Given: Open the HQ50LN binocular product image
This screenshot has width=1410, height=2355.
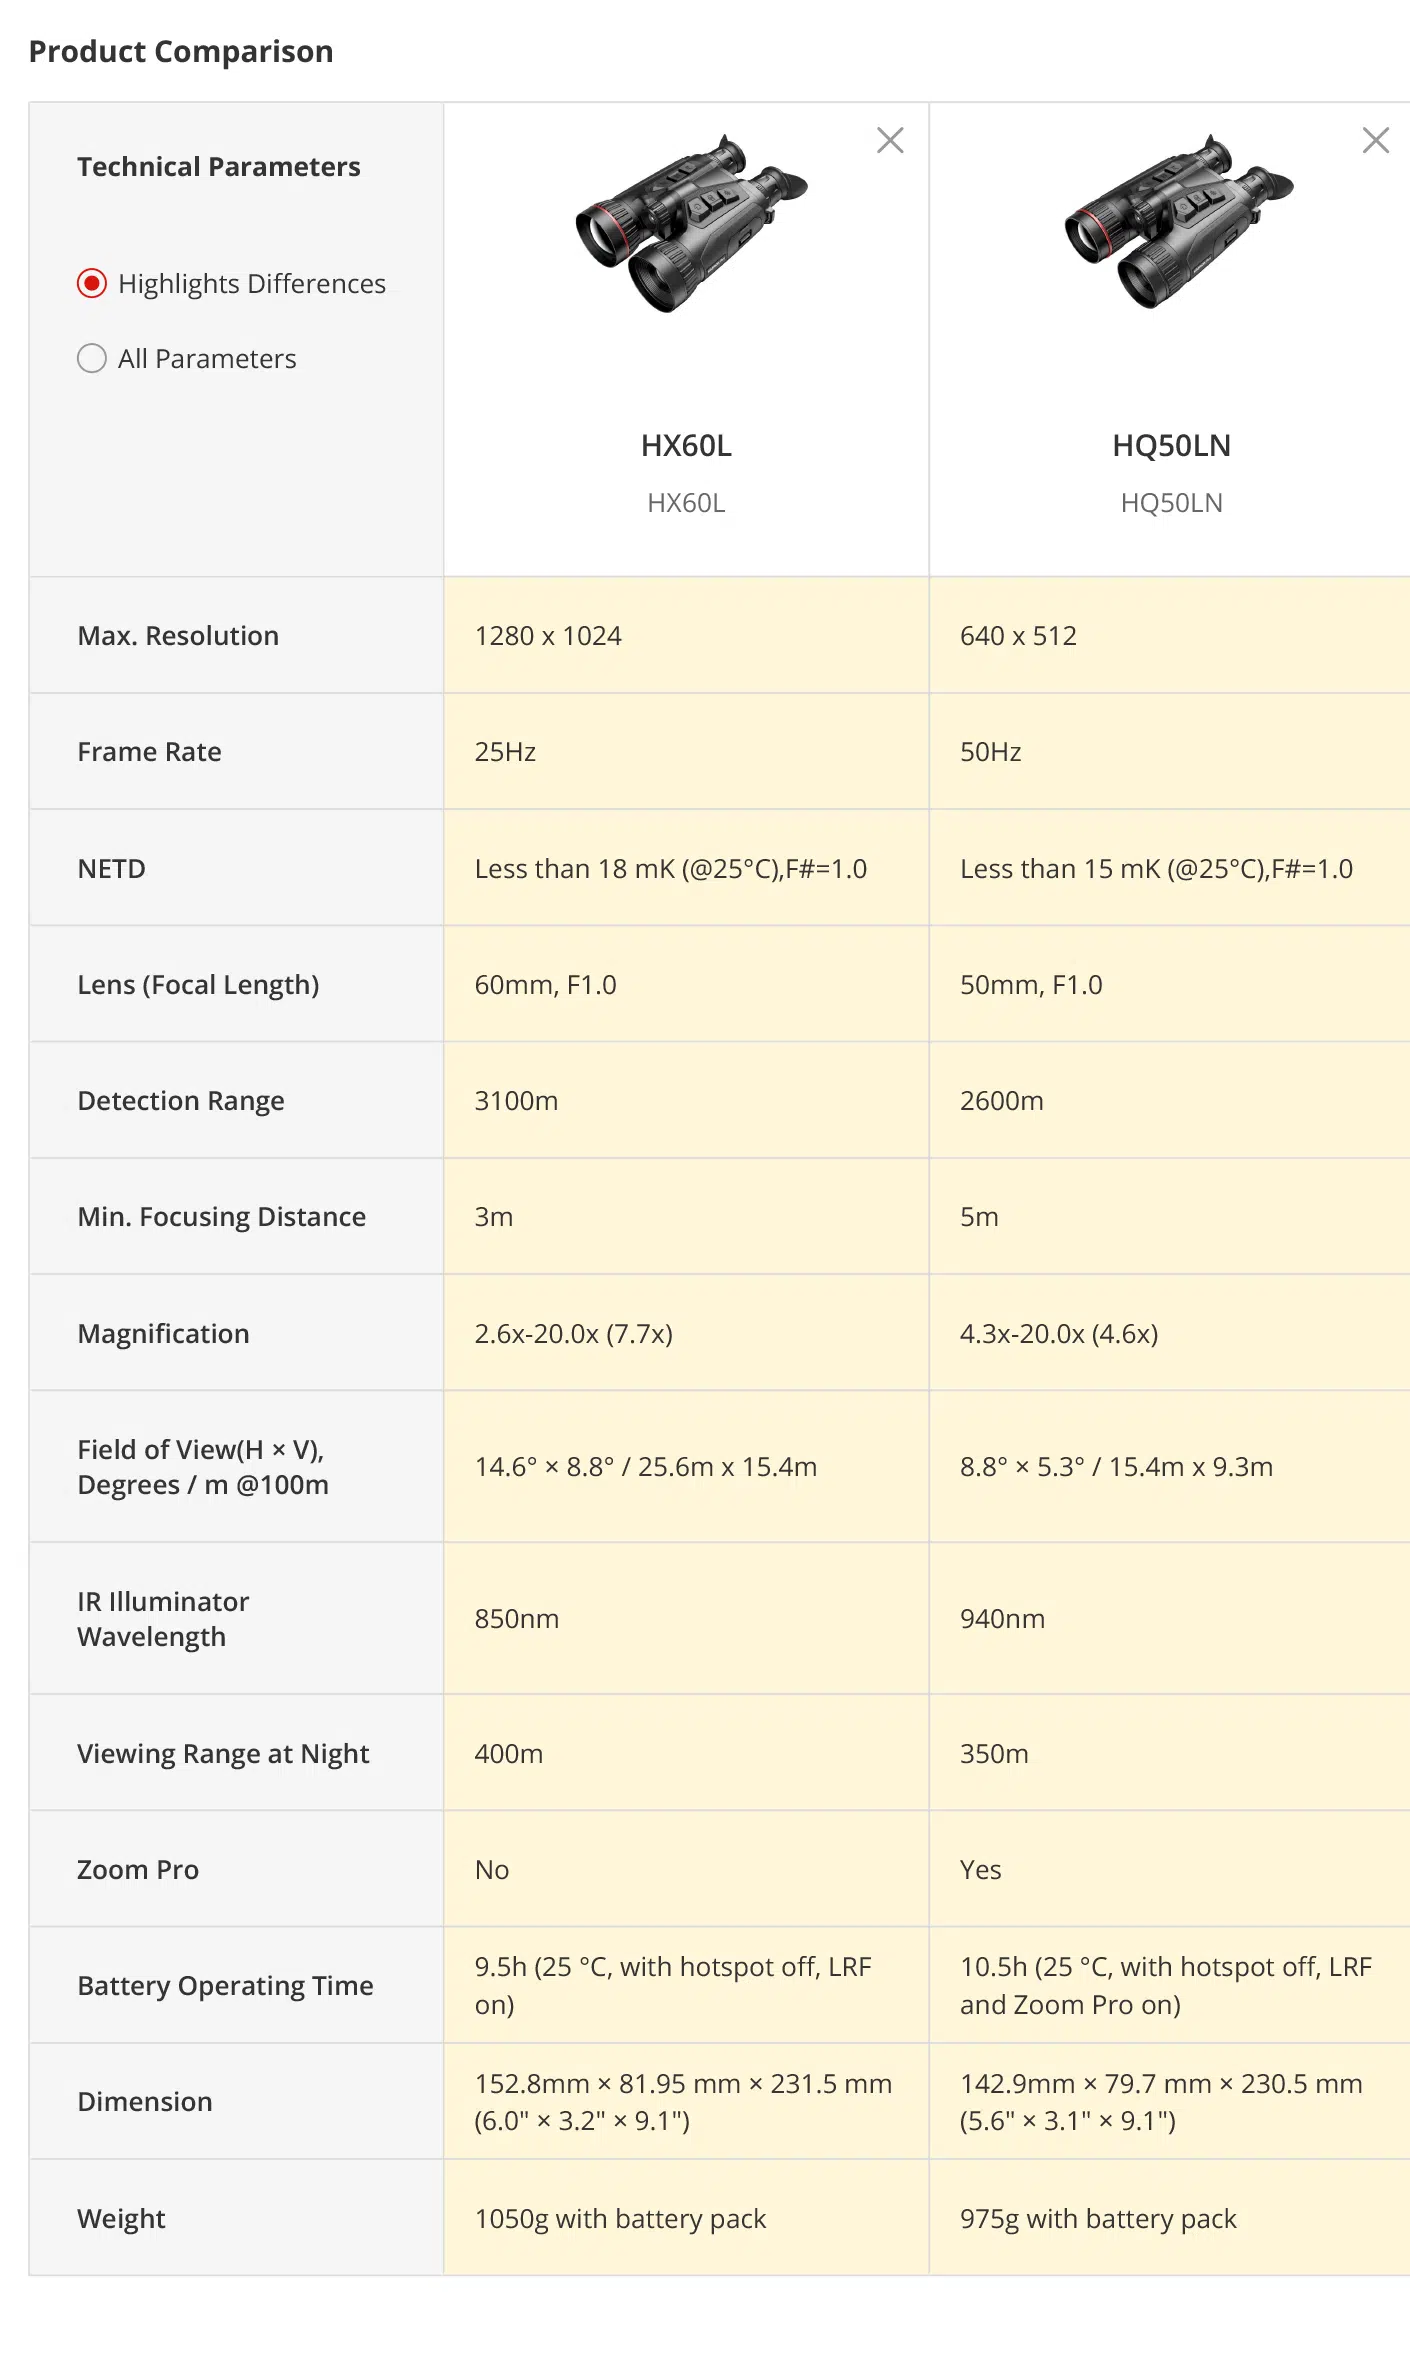Looking at the screenshot, I should click(1178, 223).
